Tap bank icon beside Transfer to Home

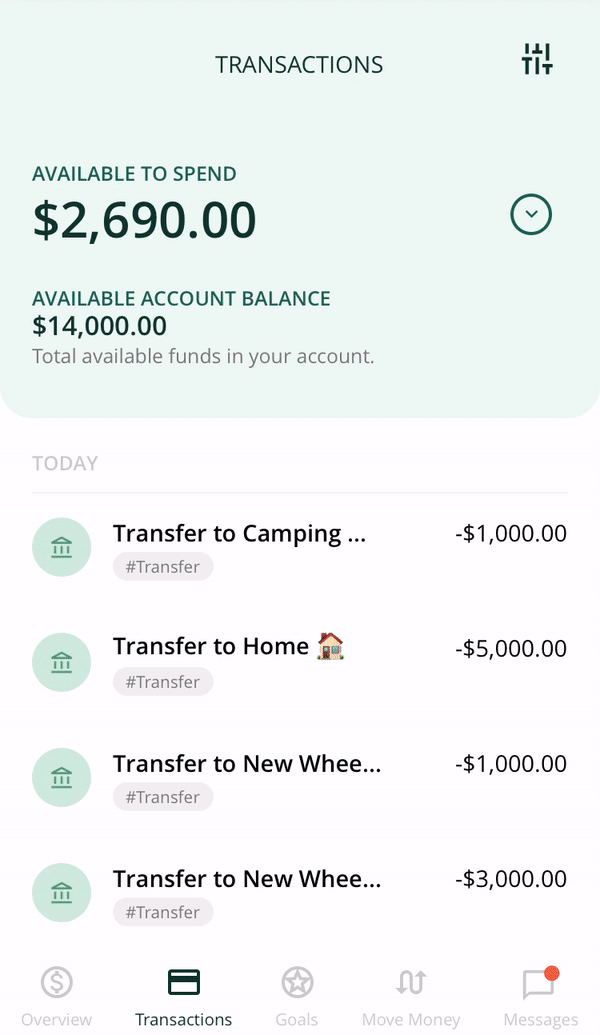[61, 662]
